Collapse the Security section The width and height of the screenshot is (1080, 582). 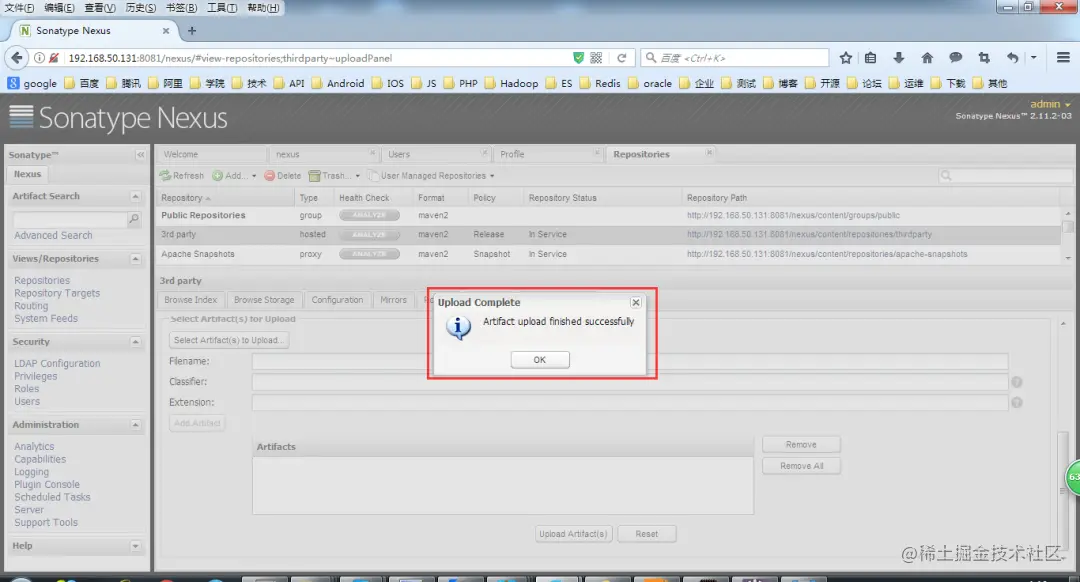point(135,342)
